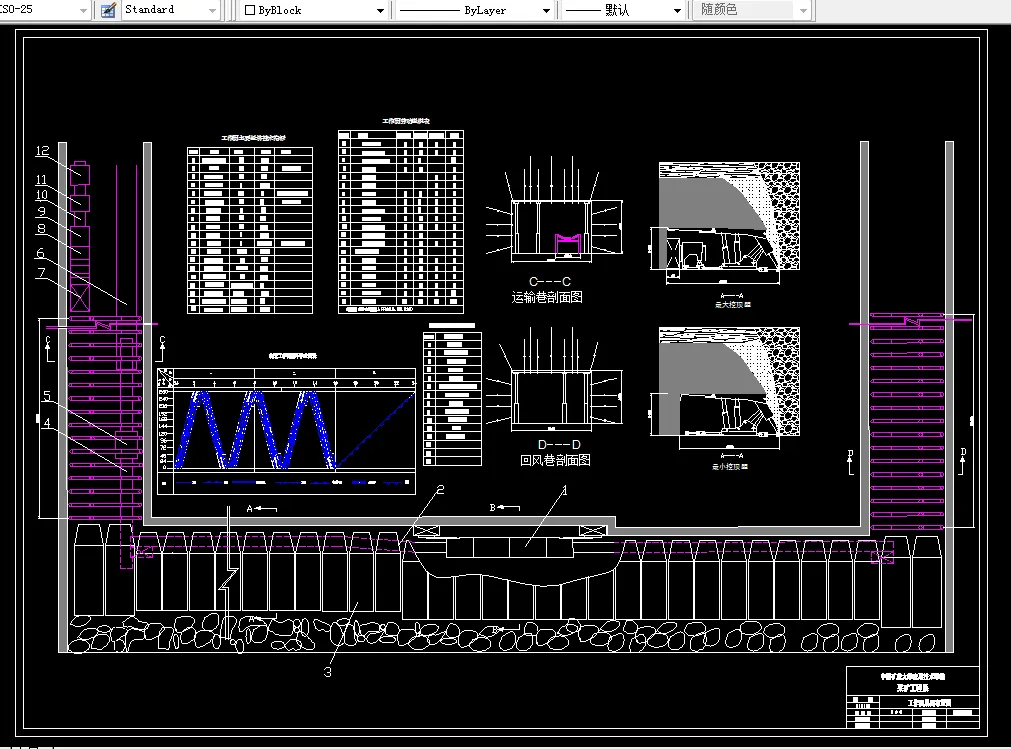
Task: Select callout number 10 label
Action: click(x=41, y=195)
